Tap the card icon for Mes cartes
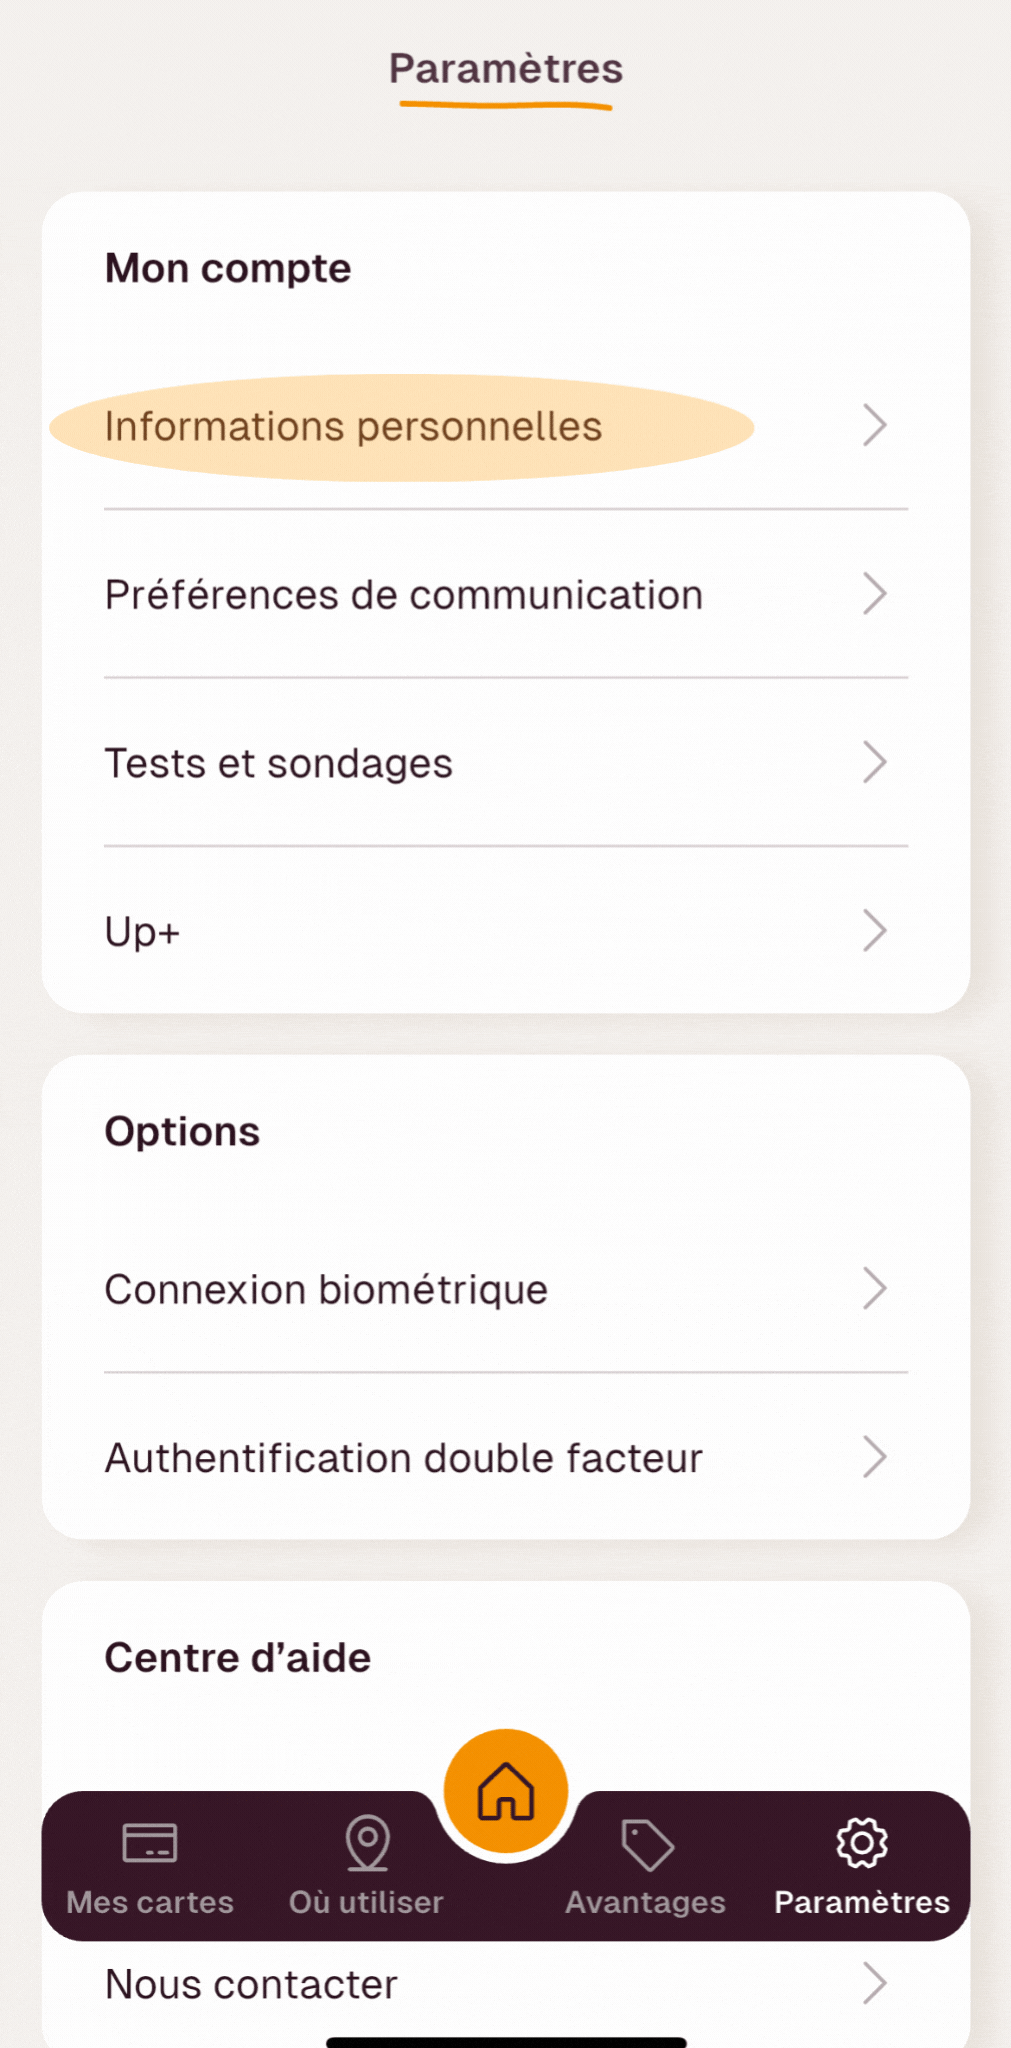The width and height of the screenshot is (1011, 2048). click(x=150, y=1842)
